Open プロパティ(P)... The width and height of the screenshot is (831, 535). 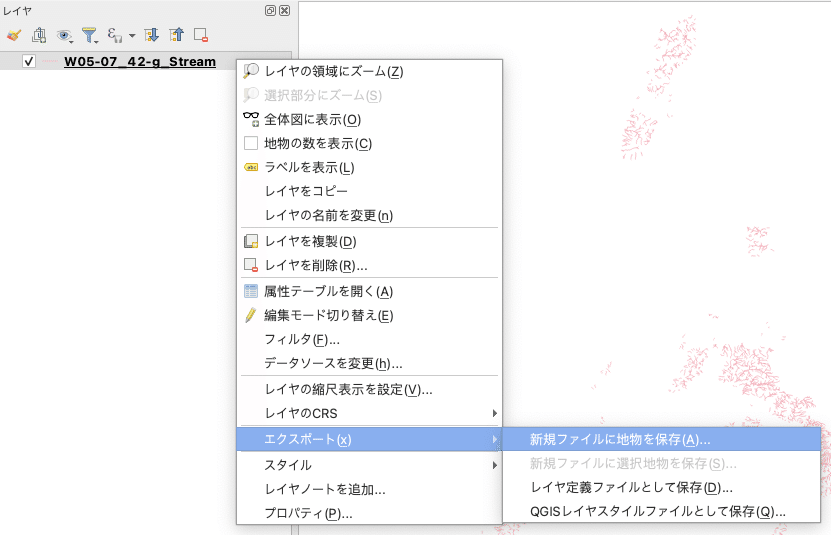pyautogui.click(x=369, y=513)
